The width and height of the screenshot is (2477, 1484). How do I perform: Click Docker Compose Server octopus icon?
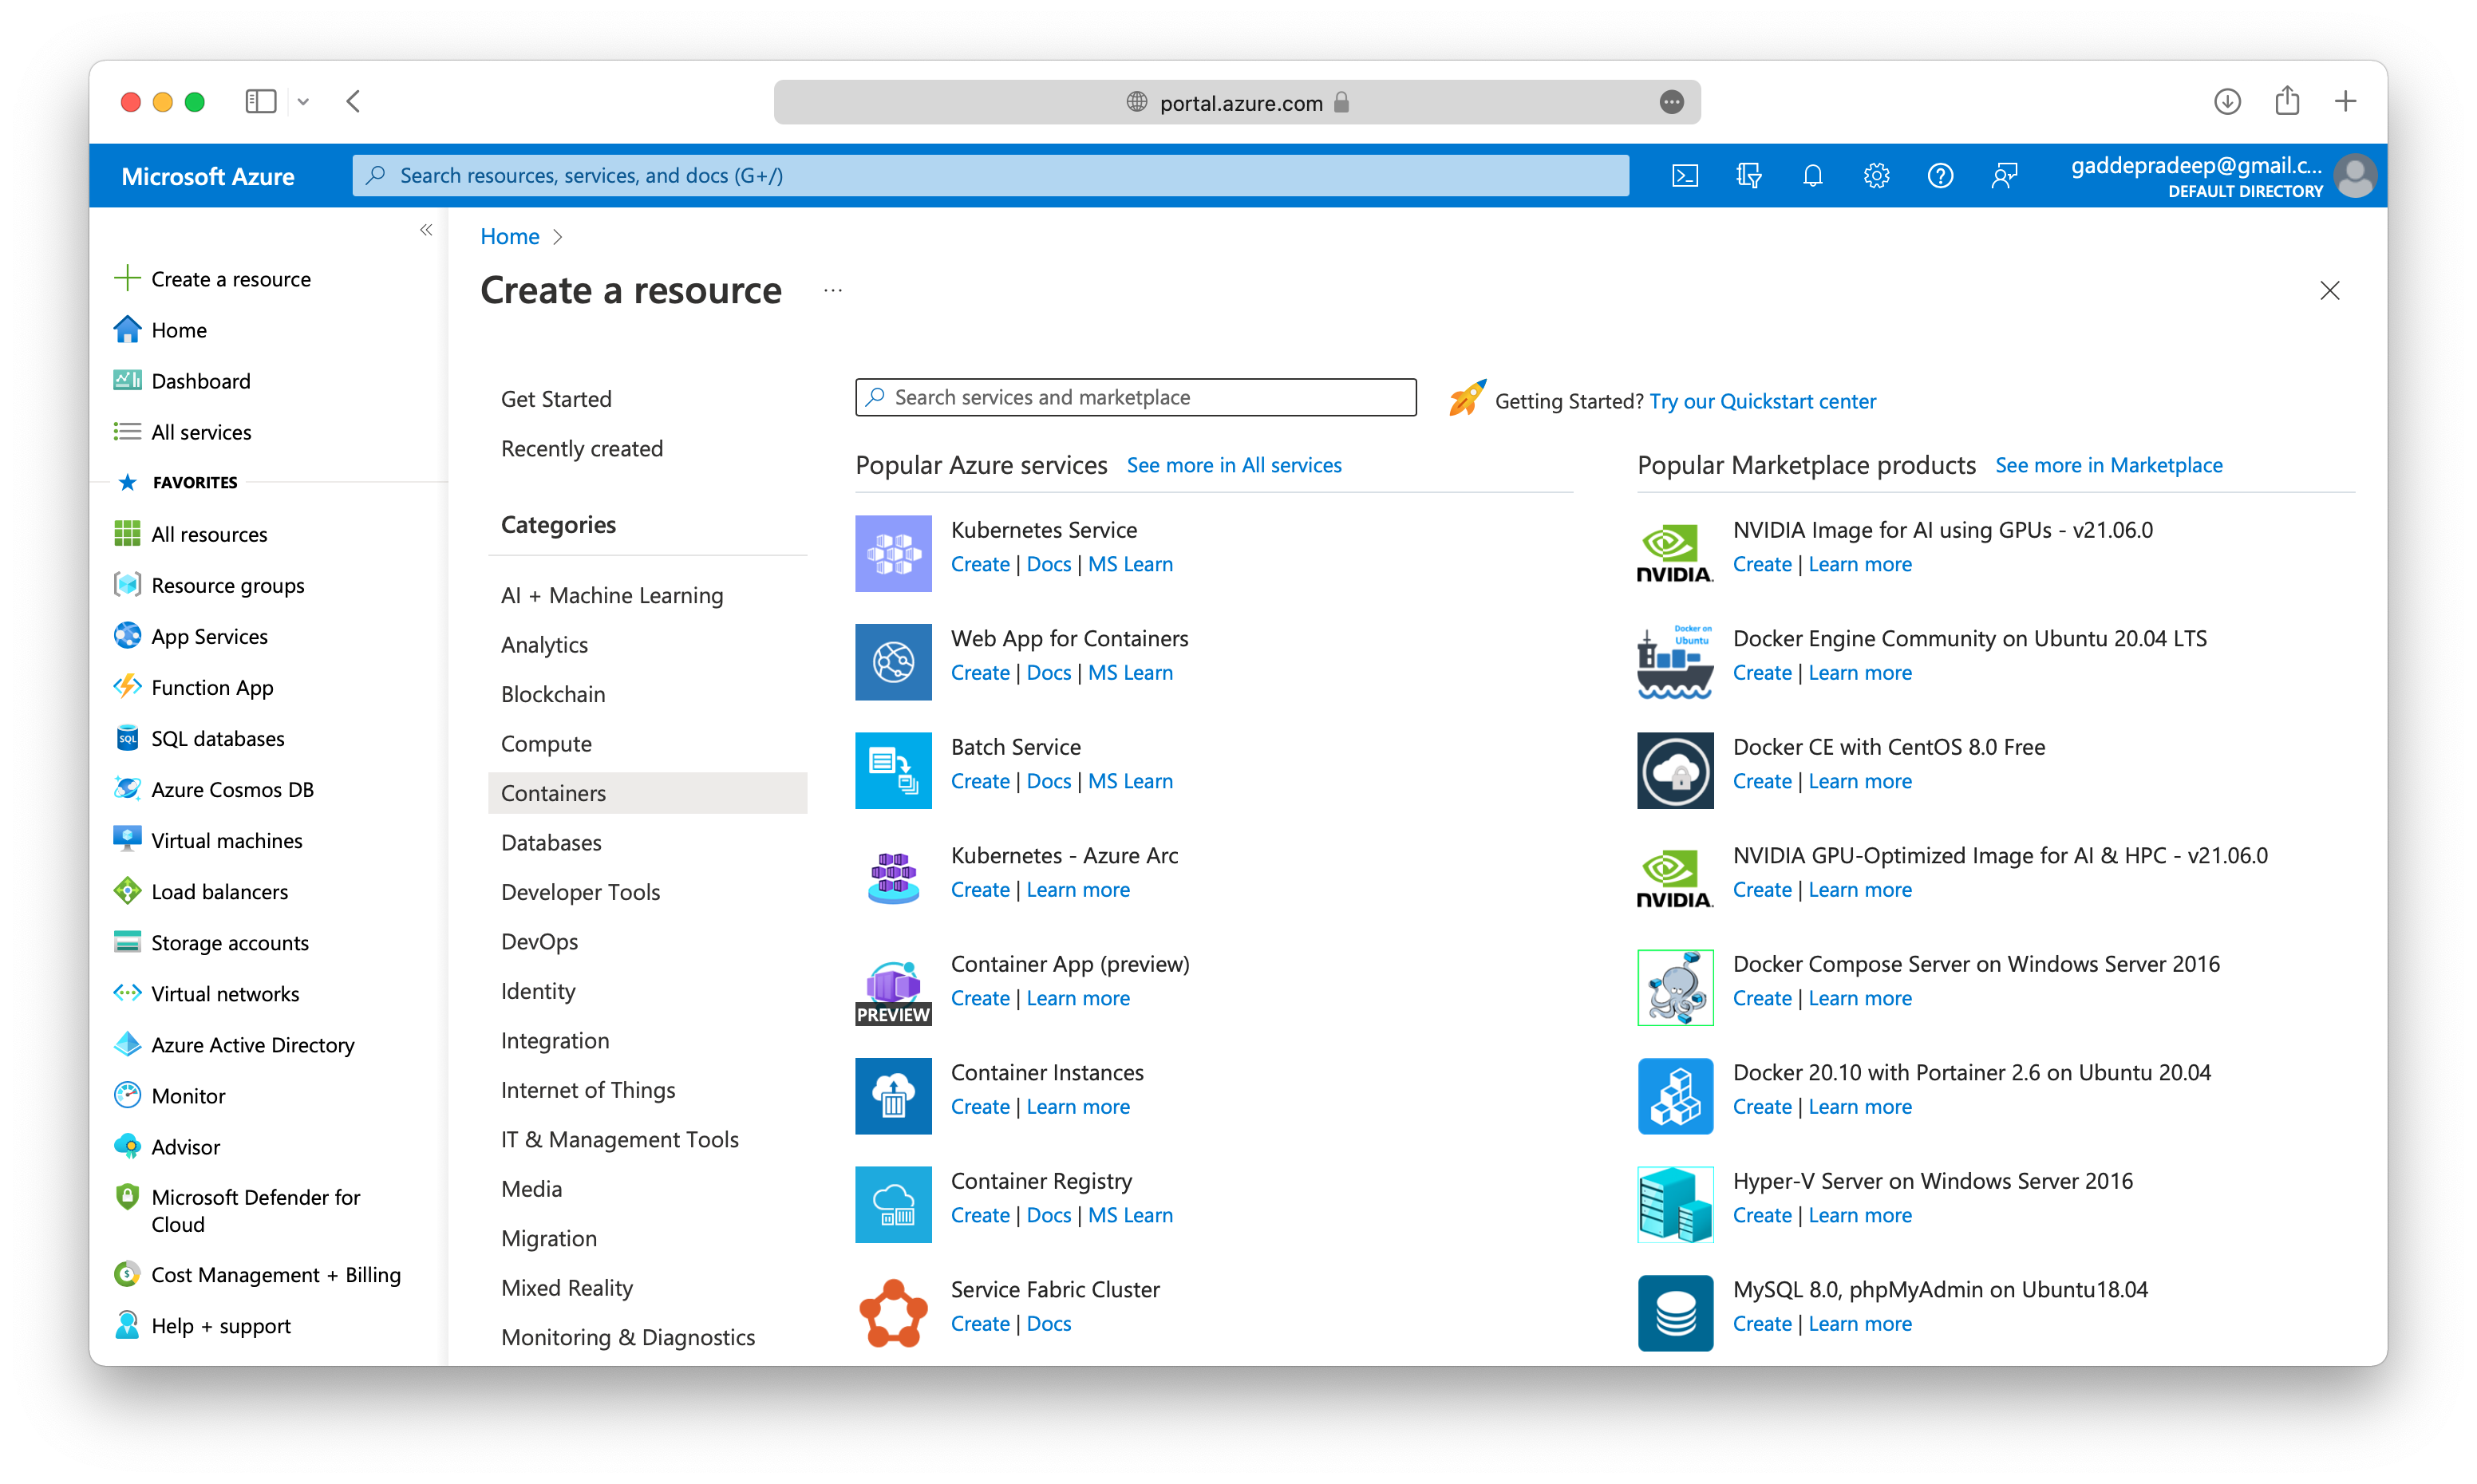click(1675, 987)
